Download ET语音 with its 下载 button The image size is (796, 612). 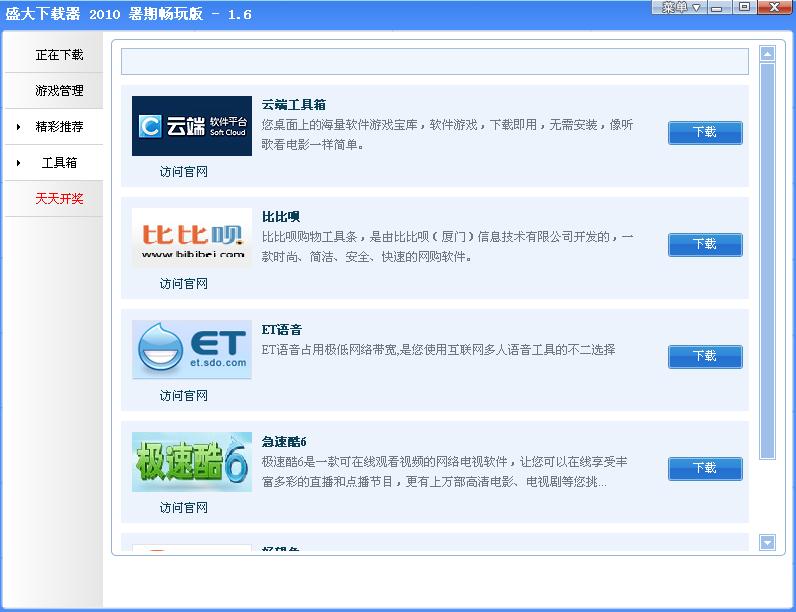point(705,357)
